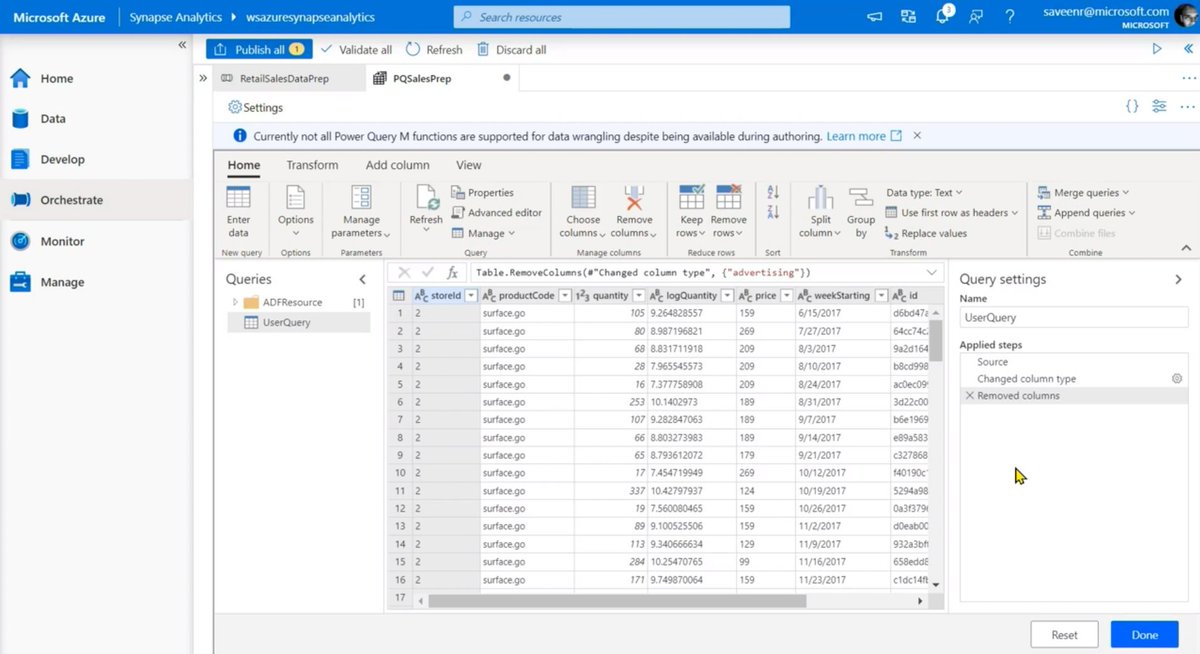This screenshot has height=654, width=1200.
Task: Expand the formula bar
Action: [x=932, y=272]
